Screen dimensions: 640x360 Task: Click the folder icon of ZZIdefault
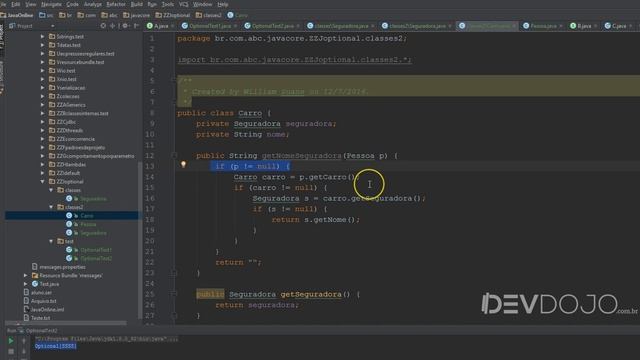click(x=52, y=173)
